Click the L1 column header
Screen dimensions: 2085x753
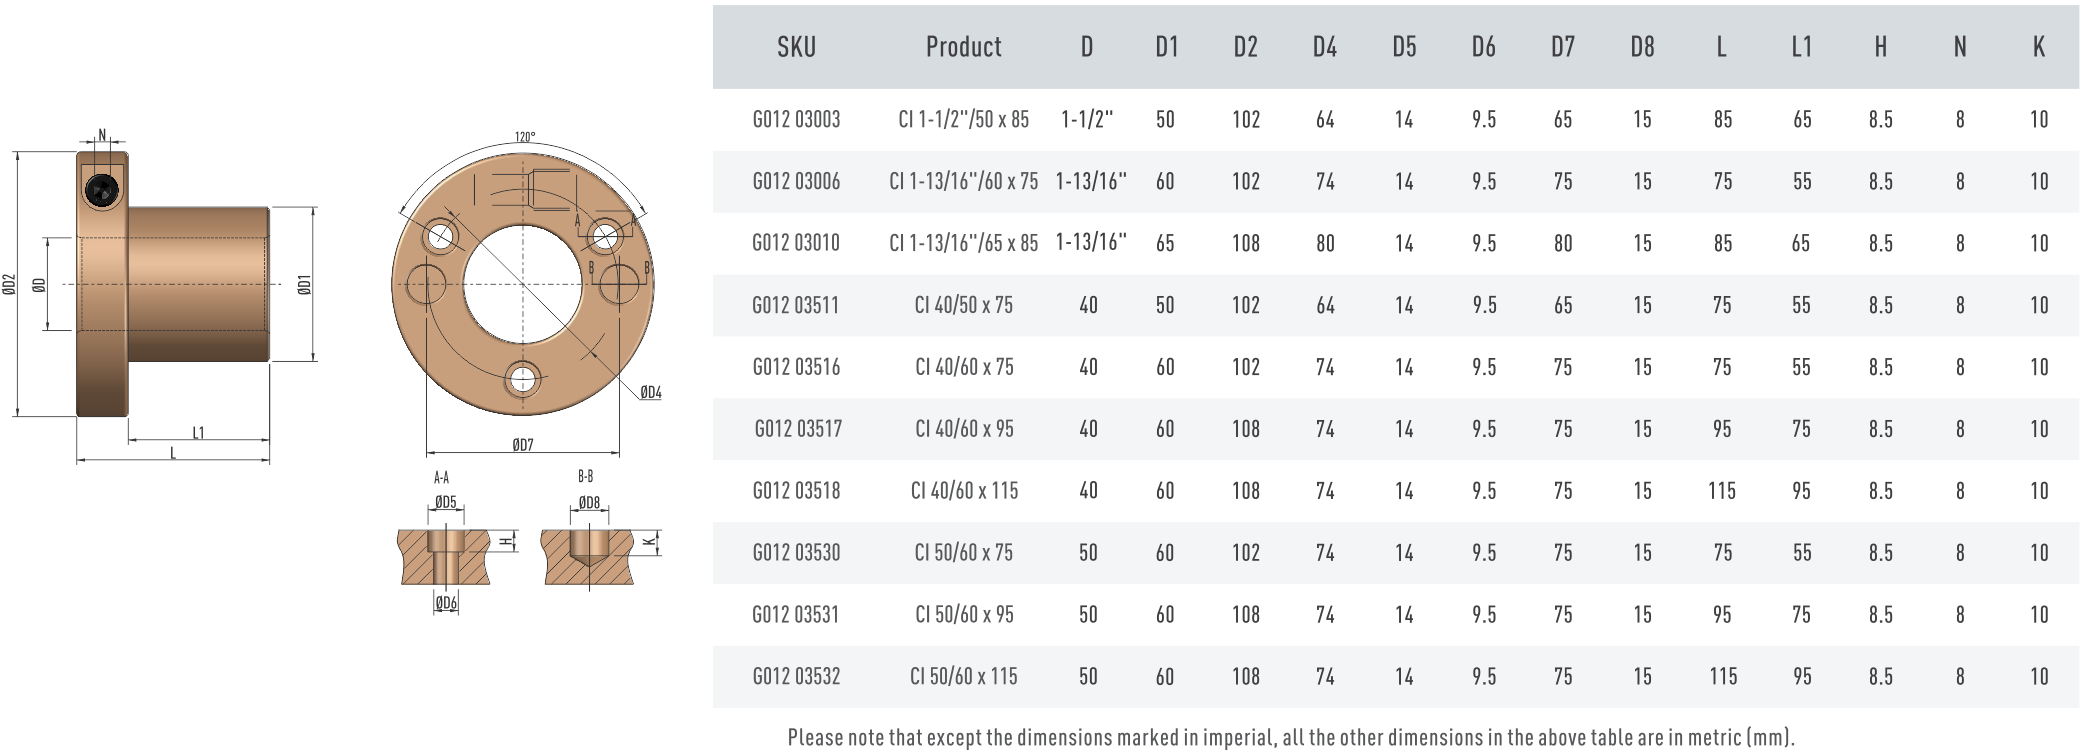(1801, 47)
